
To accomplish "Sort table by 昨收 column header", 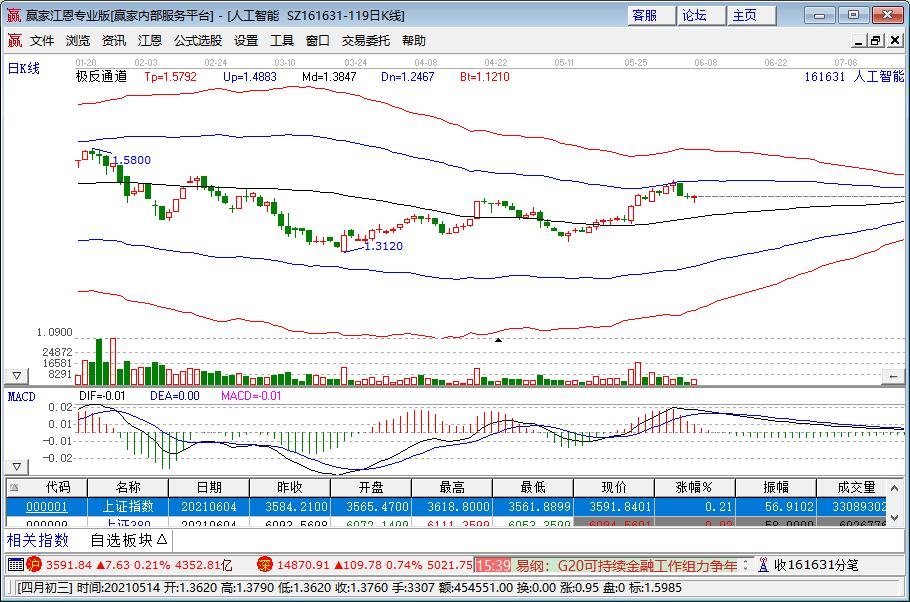I will 290,488.
